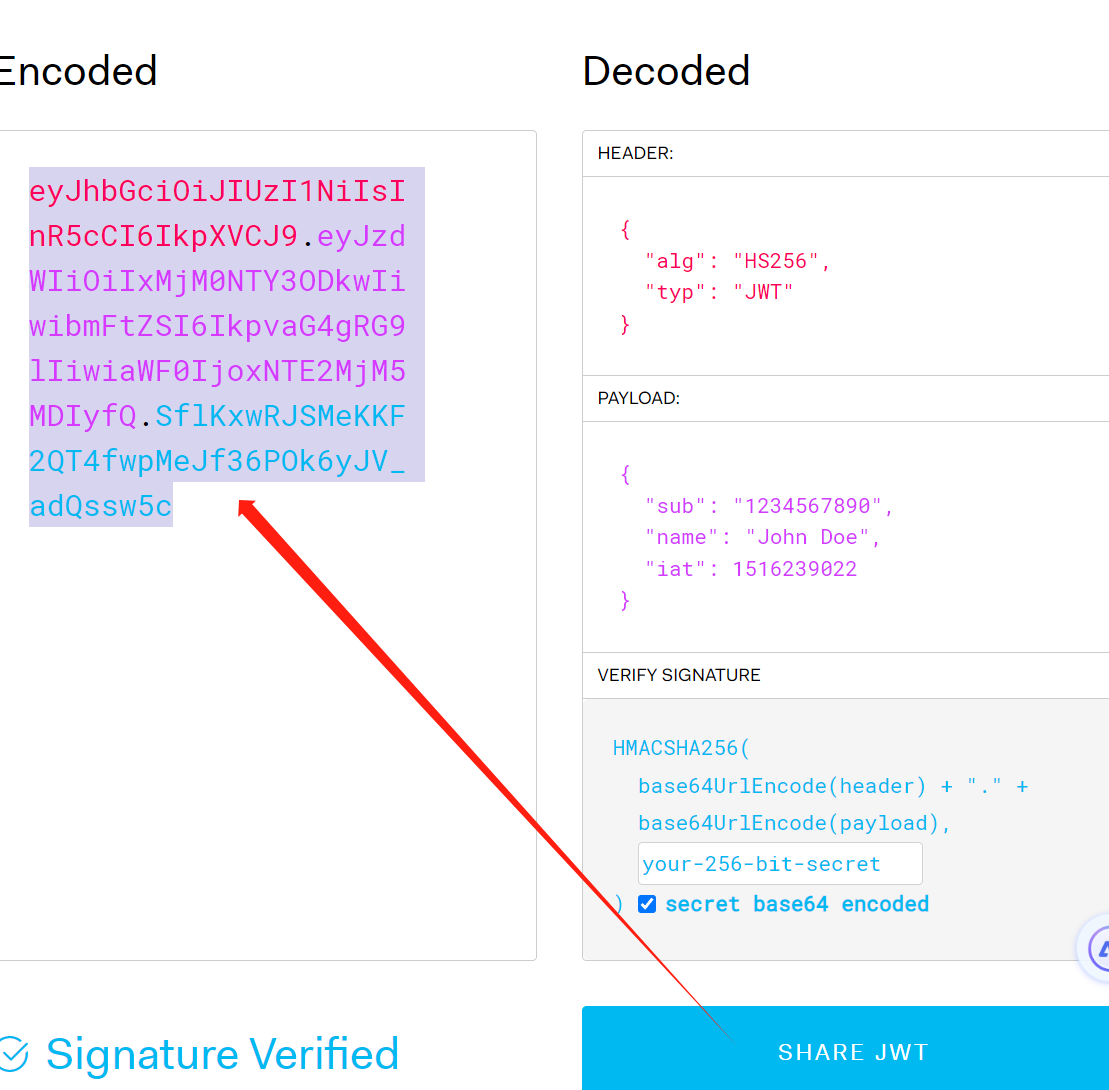Focus the your-256-bit-secret input field
This screenshot has width=1109, height=1090.
point(779,864)
